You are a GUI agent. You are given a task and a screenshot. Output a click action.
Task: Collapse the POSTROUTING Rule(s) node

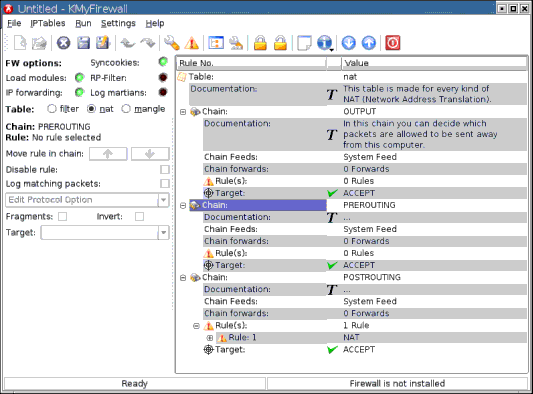(x=196, y=326)
